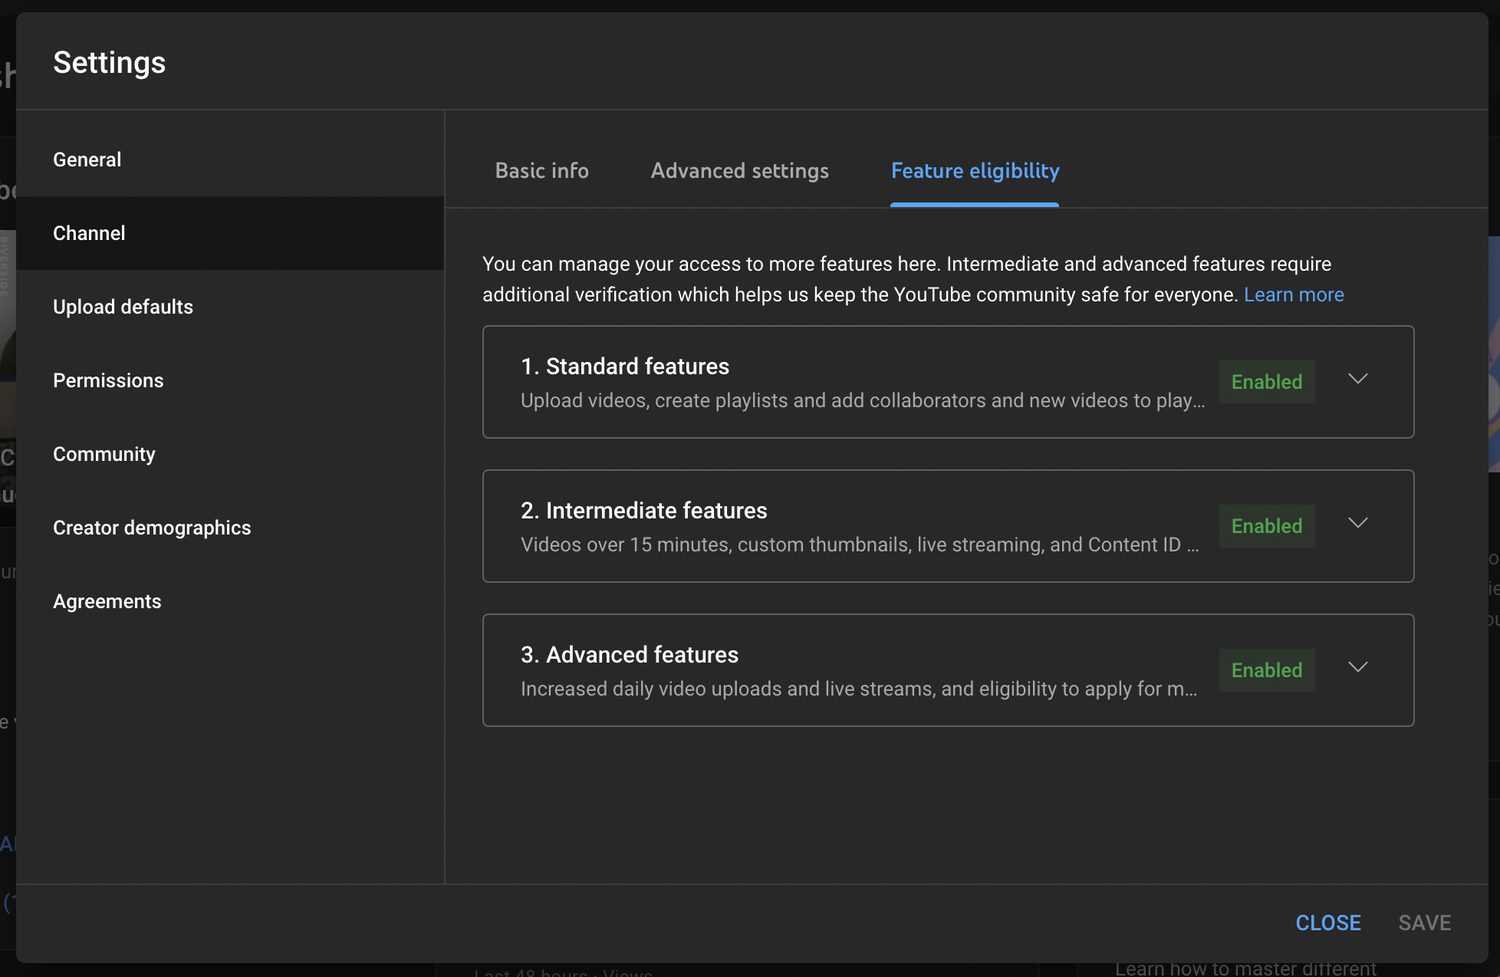1500x977 pixels.
Task: Open Upload defaults settings
Action: coord(123,307)
